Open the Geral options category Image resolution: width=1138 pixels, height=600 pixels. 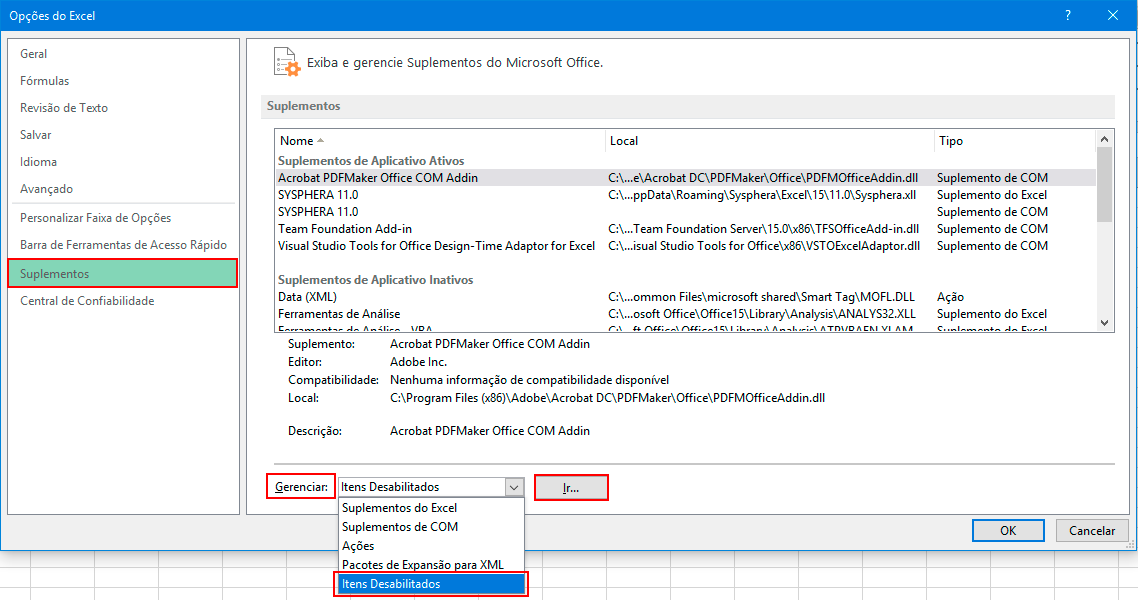pyautogui.click(x=34, y=54)
